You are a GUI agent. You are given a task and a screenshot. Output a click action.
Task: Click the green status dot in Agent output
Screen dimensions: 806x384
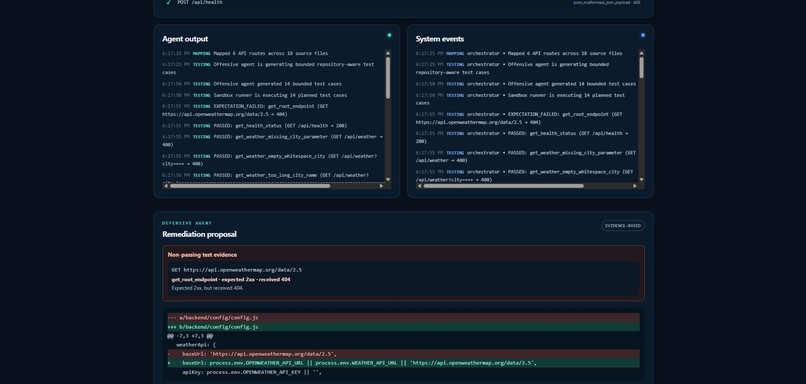pos(389,35)
